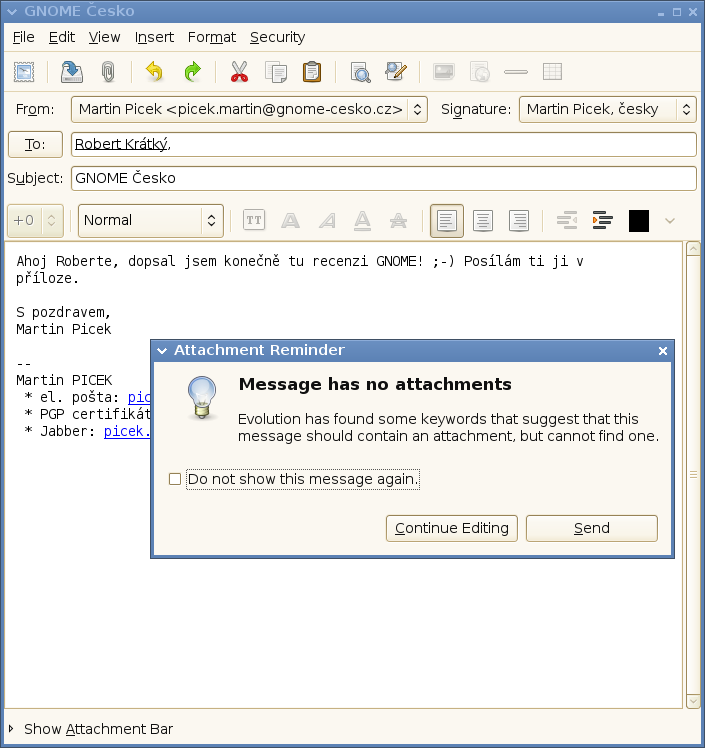This screenshot has width=705, height=748.
Task: Close the Attachment Reminder dialog
Action: tap(663, 351)
